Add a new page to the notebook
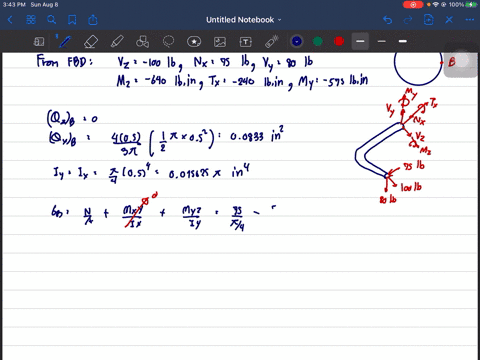Viewport: 480px width, 360px height. [x=428, y=20]
